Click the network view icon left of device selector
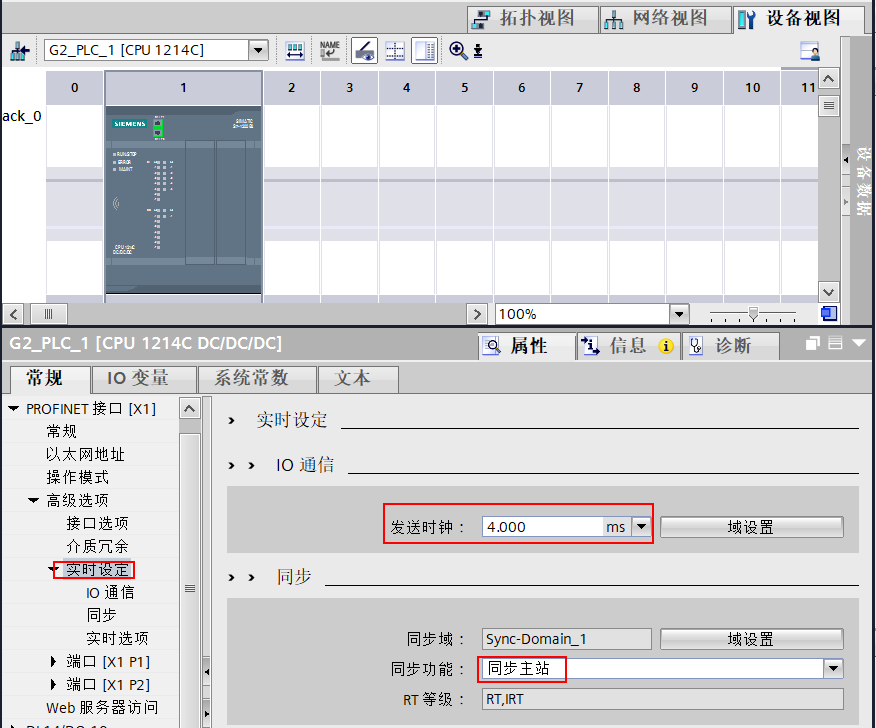This screenshot has width=876, height=728. pos(20,51)
